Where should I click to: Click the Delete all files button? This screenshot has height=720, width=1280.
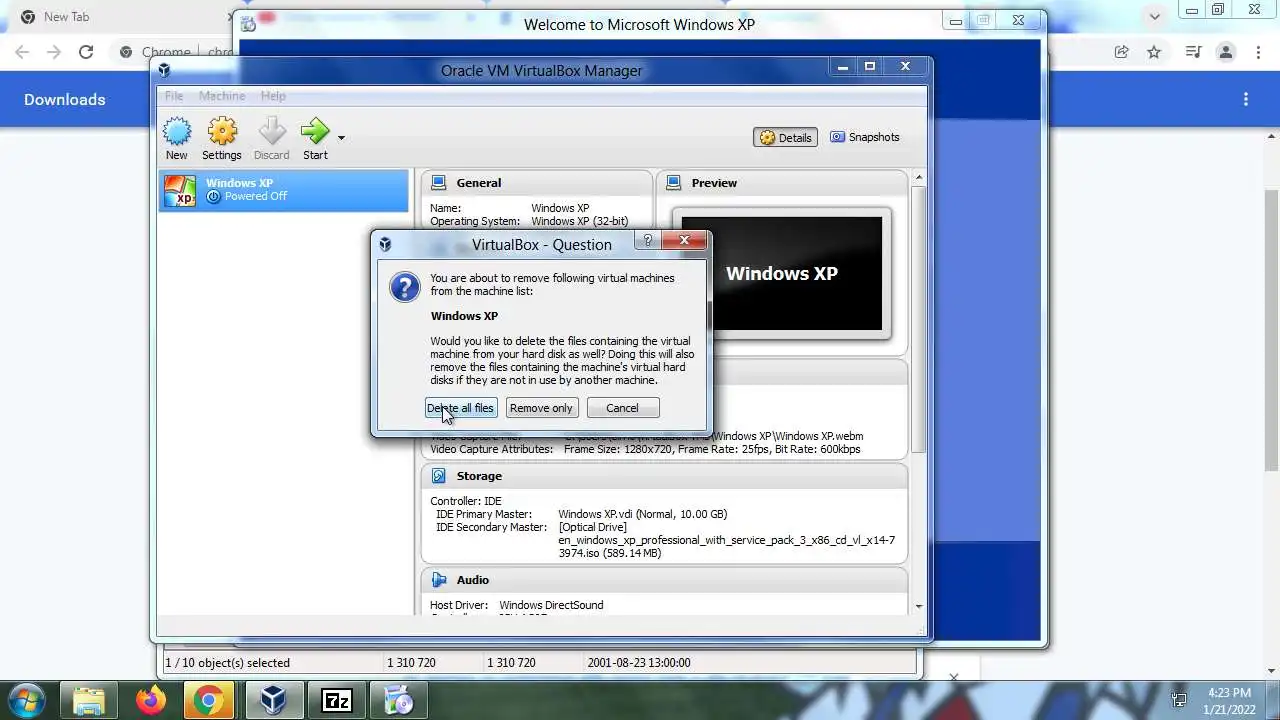coord(460,408)
